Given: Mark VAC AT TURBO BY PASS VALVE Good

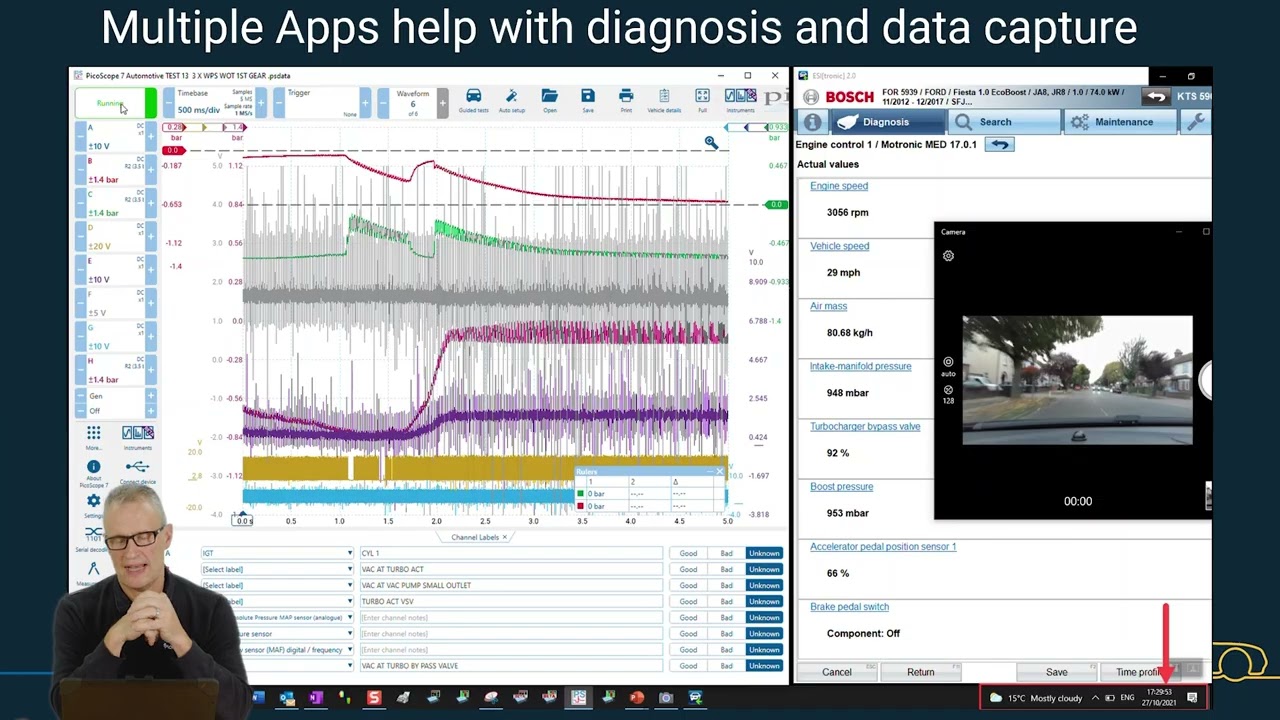Looking at the screenshot, I should (688, 665).
